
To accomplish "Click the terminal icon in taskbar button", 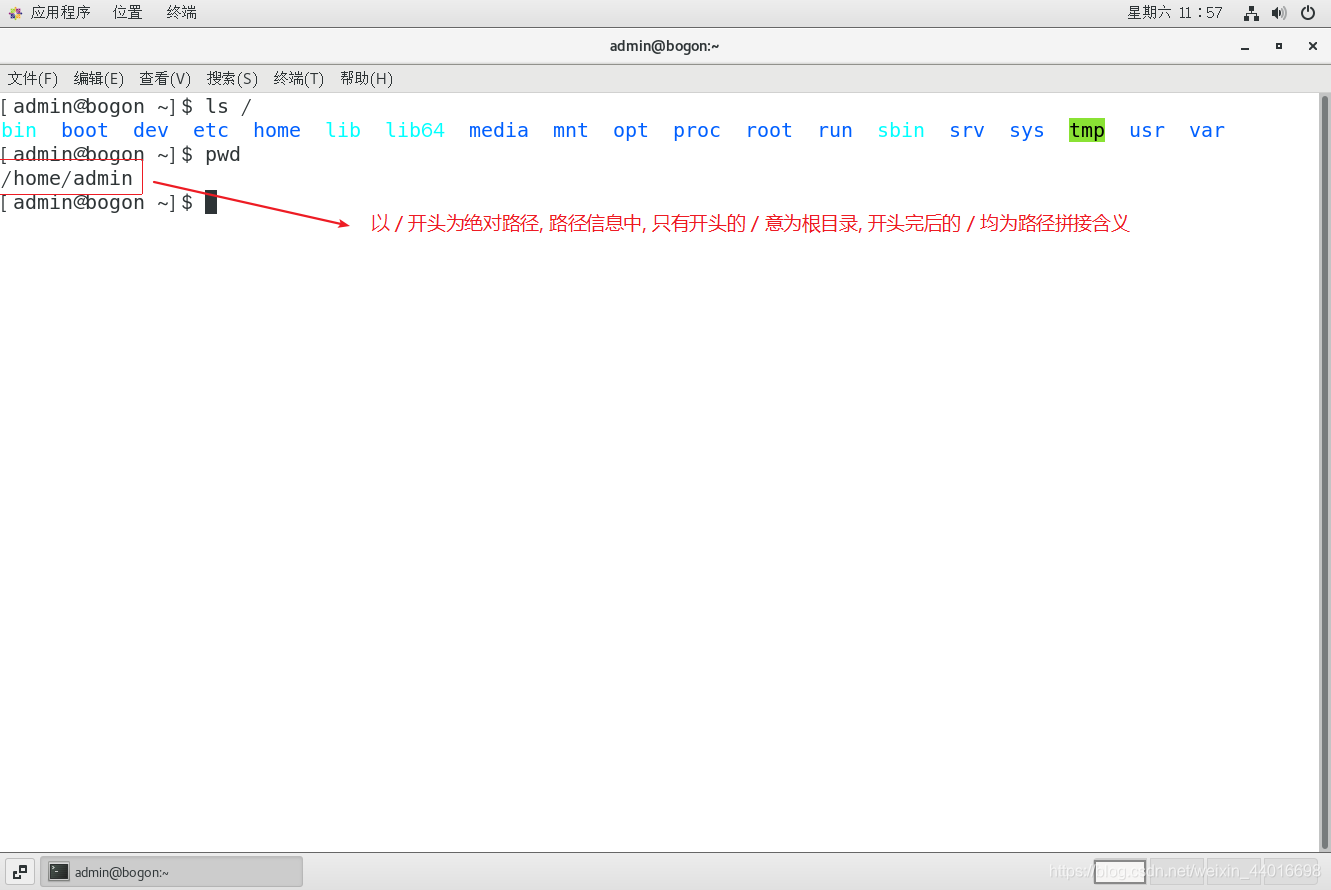I will click(x=59, y=872).
